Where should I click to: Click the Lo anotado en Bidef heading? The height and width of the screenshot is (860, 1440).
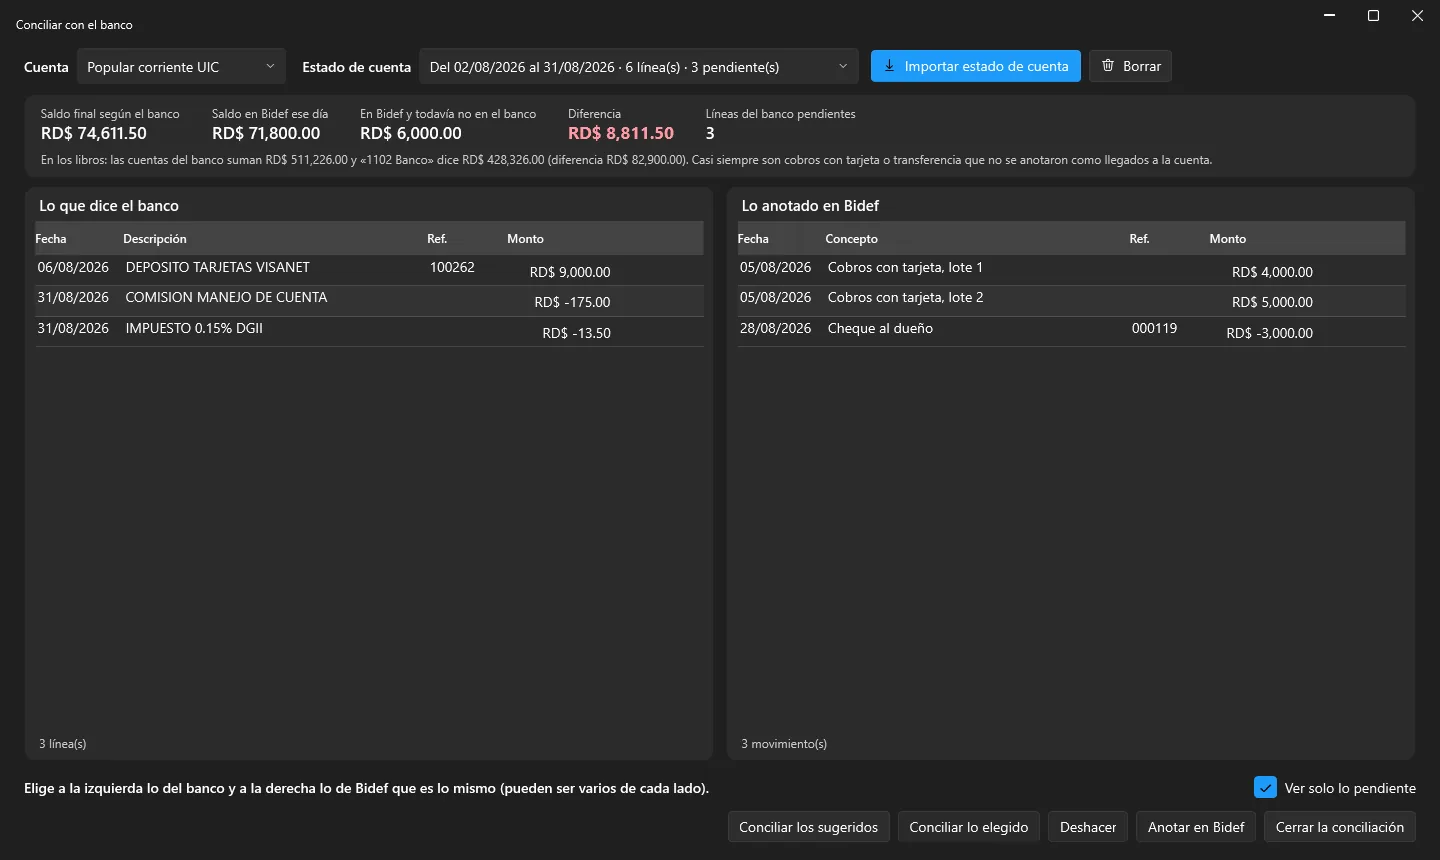[810, 206]
